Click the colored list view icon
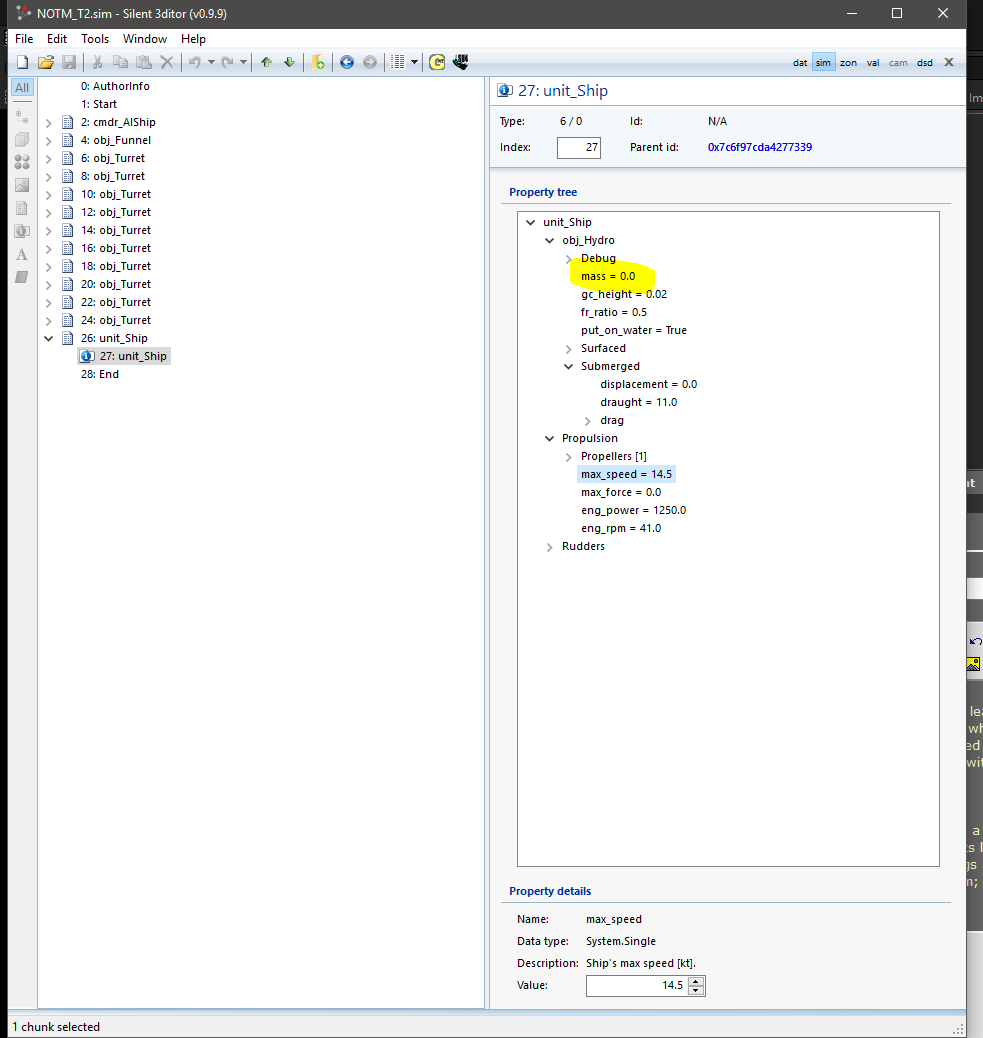Screen dimensions: 983x1038 pos(398,62)
